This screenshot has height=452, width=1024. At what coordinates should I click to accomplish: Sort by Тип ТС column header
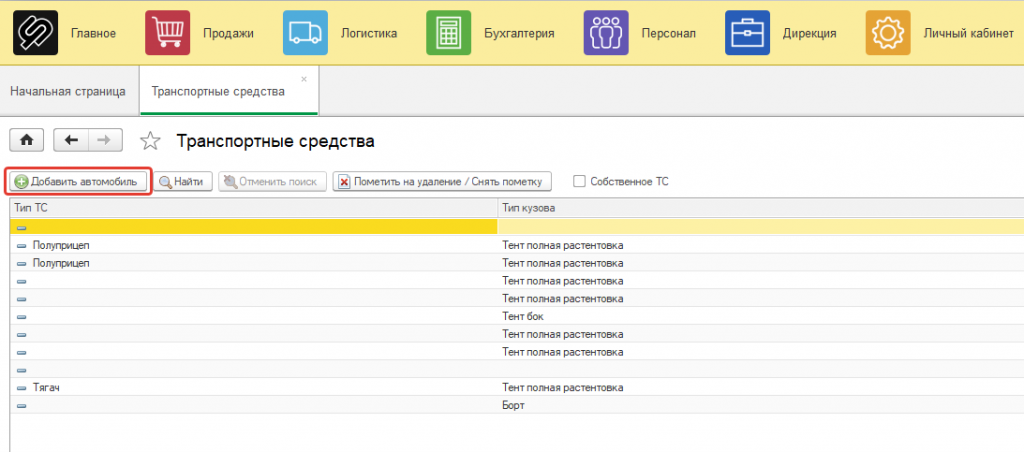(253, 208)
